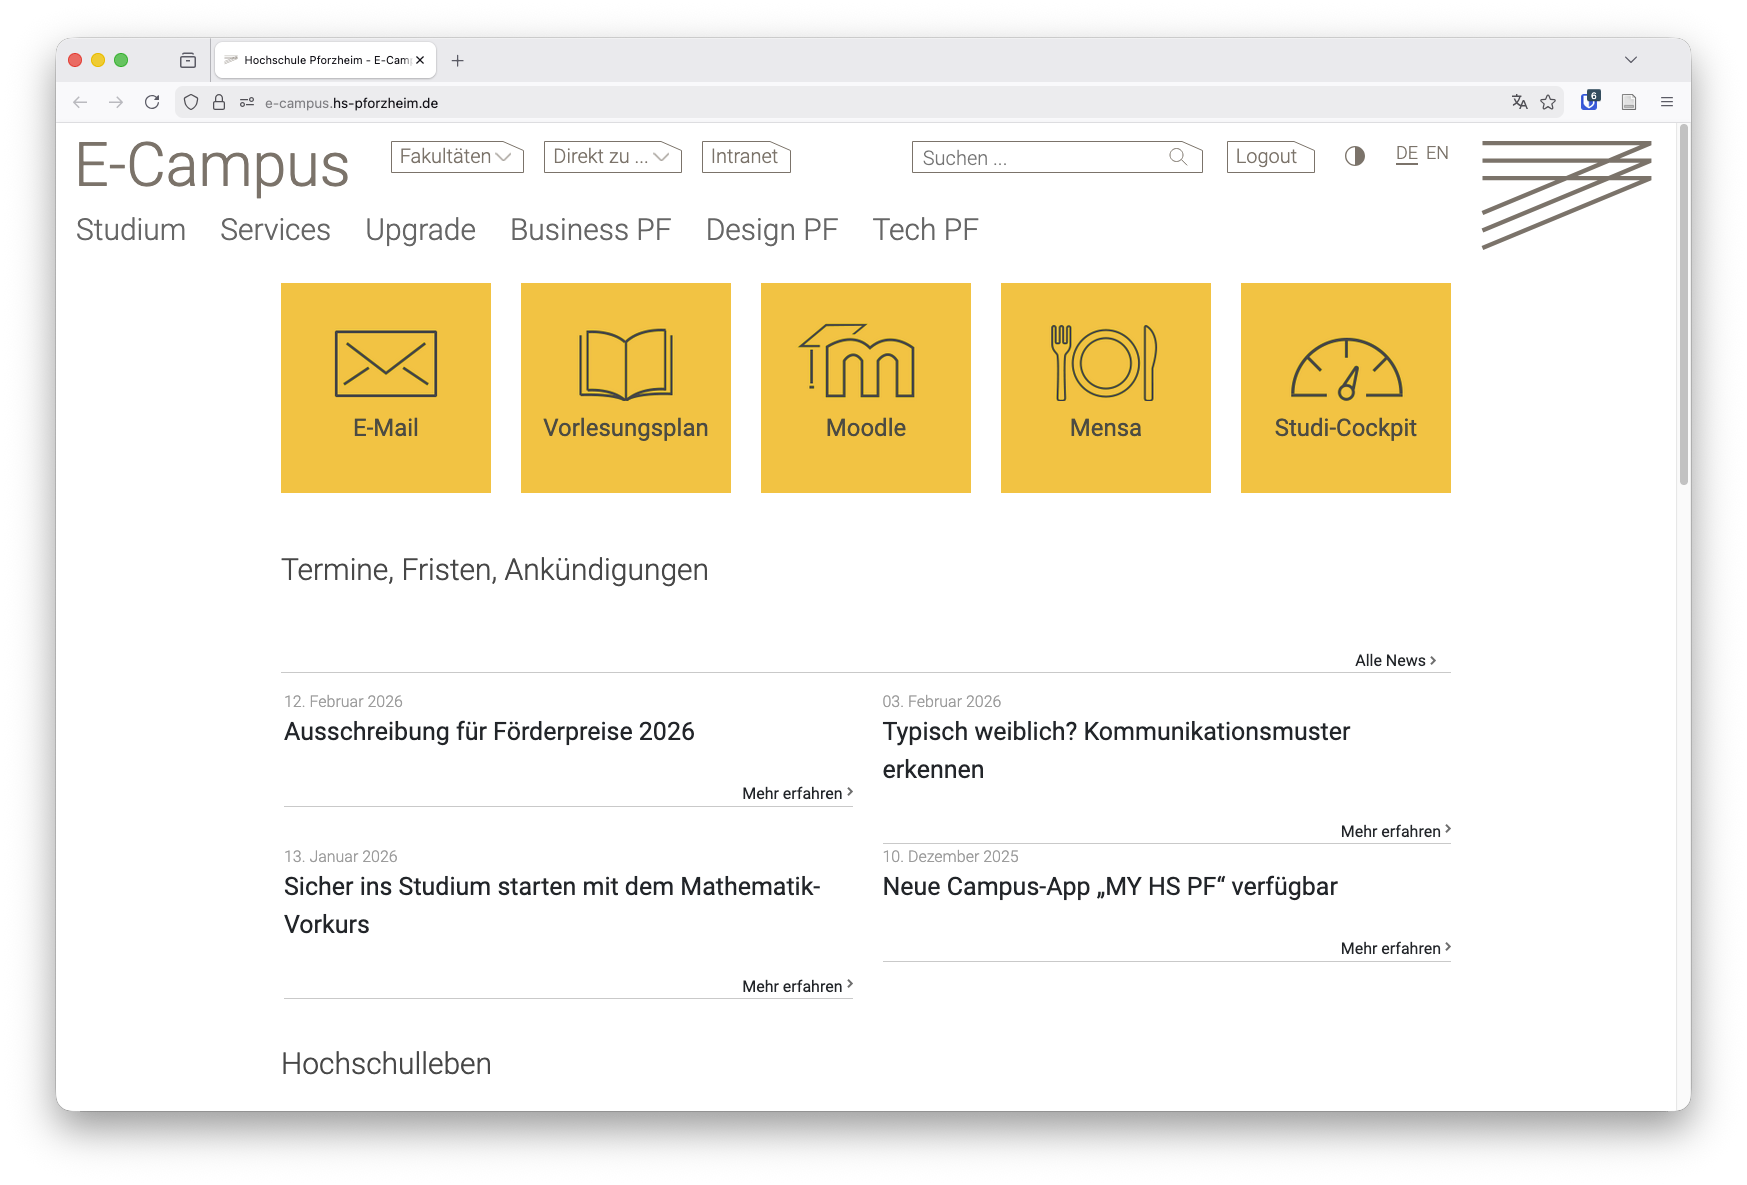Expand the tab list chevron near top right
Image resolution: width=1747 pixels, height=1185 pixels.
1630,60
